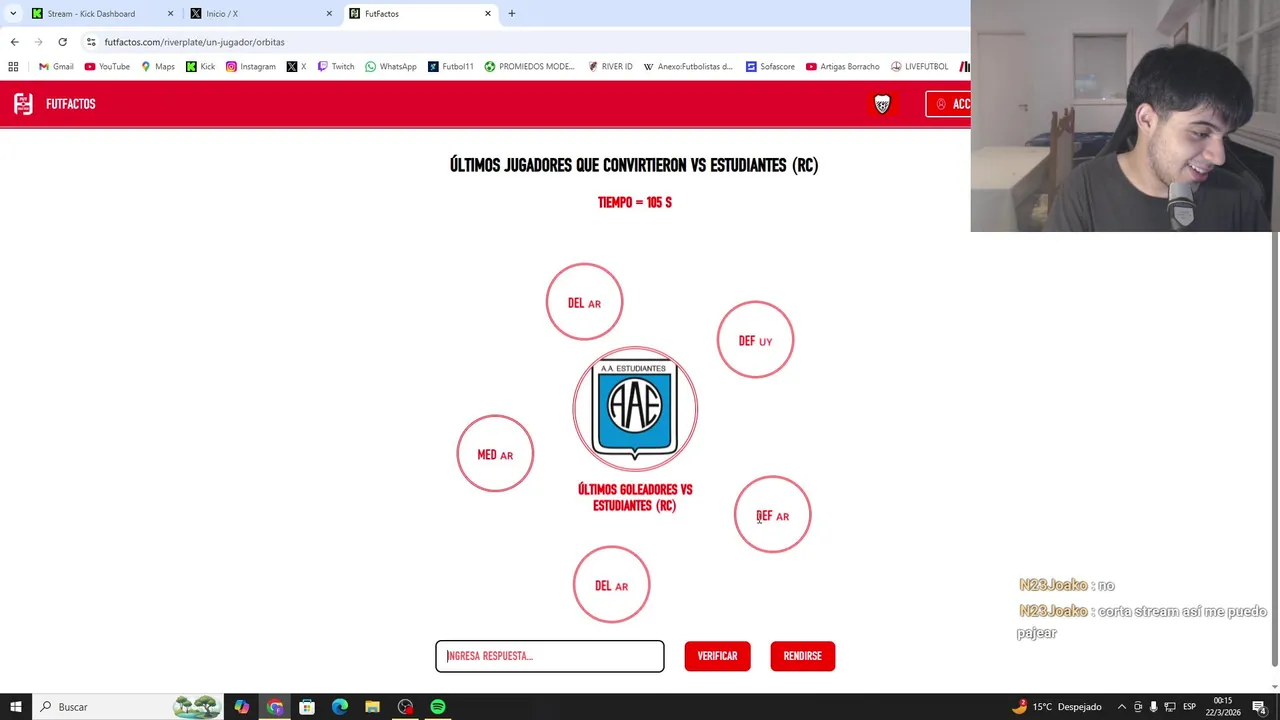
Task: Open the Windows notification center
Action: tap(1261, 707)
